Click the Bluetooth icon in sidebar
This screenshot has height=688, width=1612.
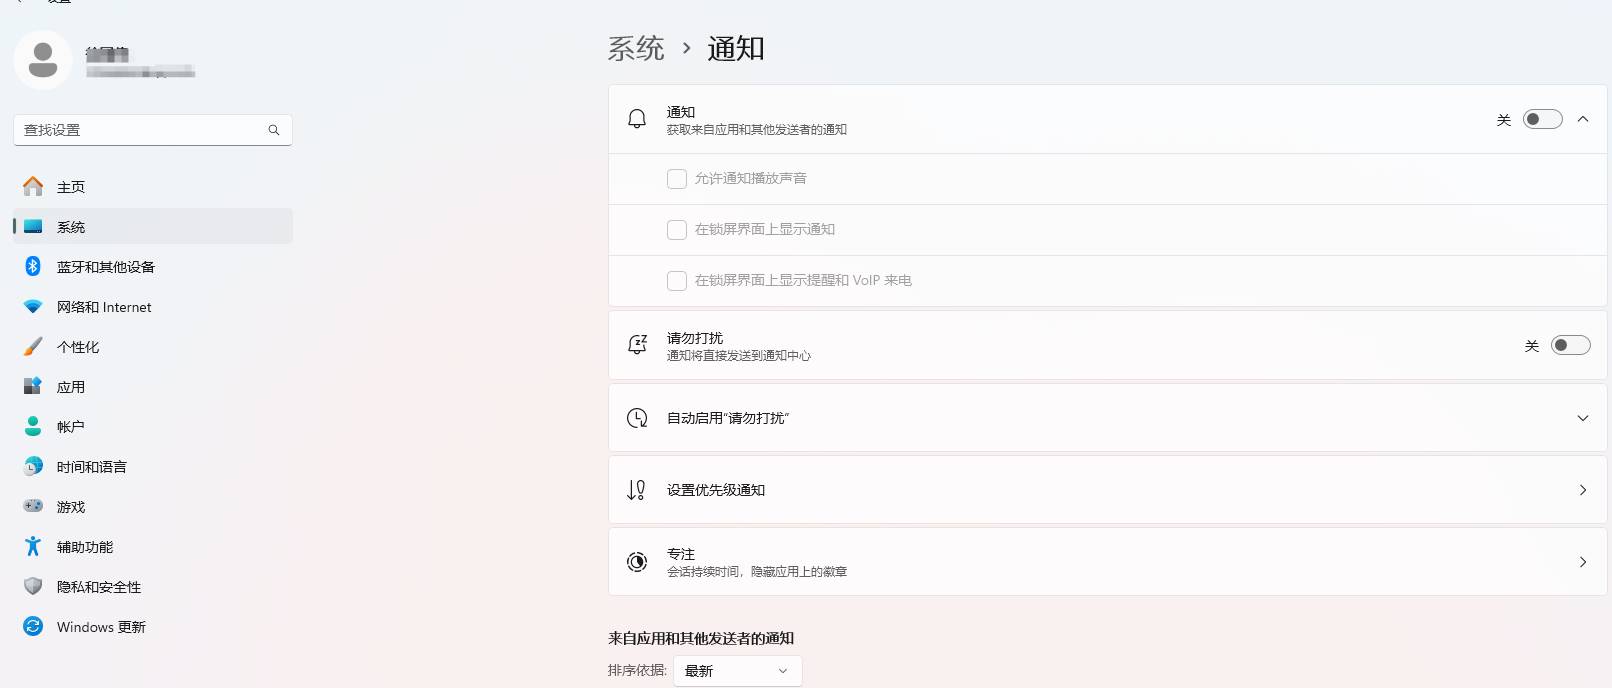pos(33,266)
